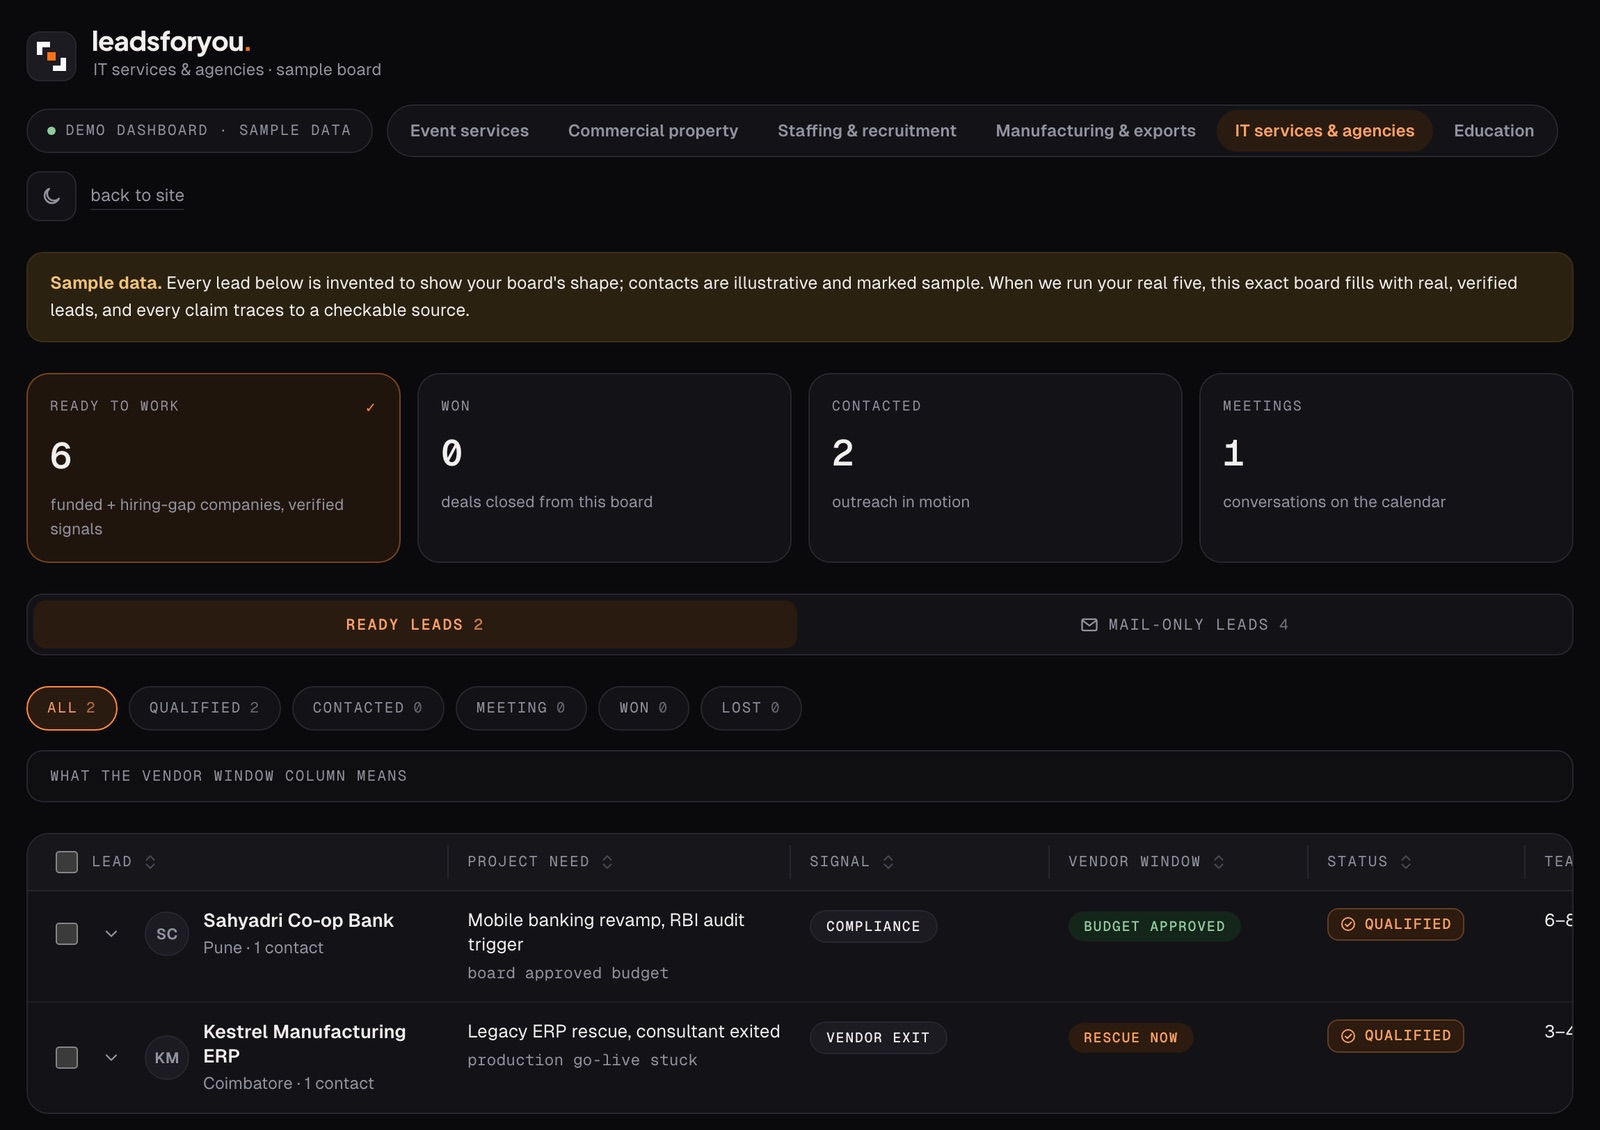Click the Ready to Work stat card
The image size is (1600, 1130).
pyautogui.click(x=213, y=468)
